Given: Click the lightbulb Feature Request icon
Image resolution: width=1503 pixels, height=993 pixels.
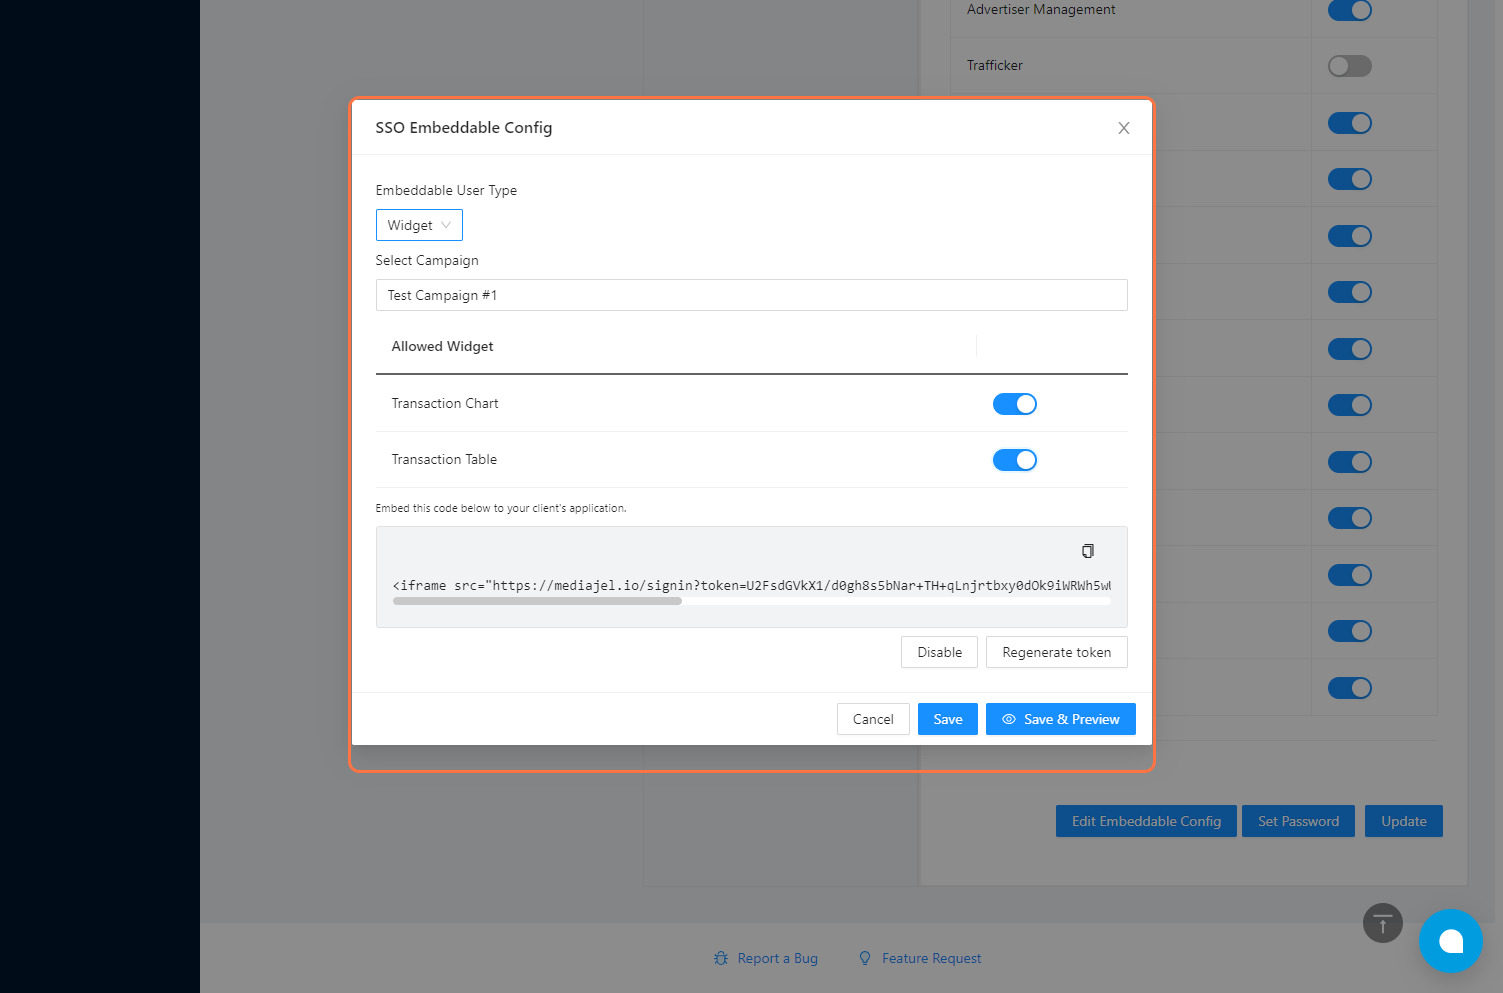Looking at the screenshot, I should (x=865, y=958).
